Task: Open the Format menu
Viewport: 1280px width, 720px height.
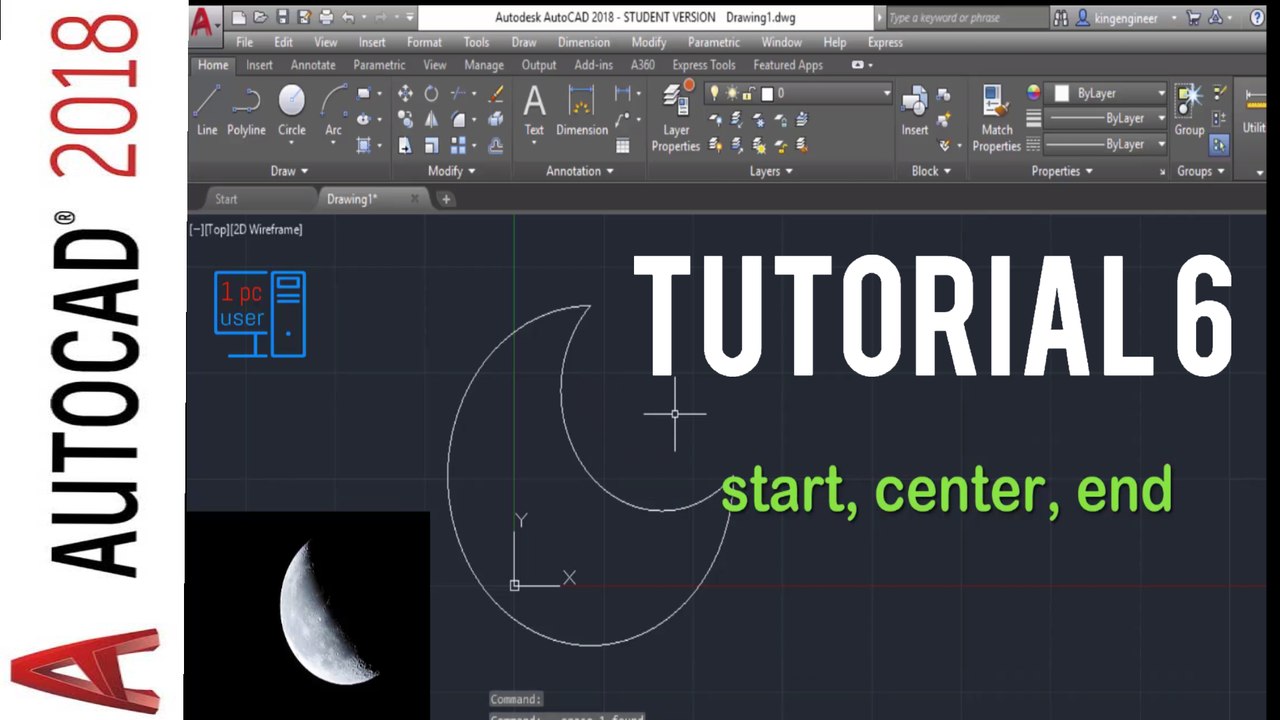Action: point(424,42)
